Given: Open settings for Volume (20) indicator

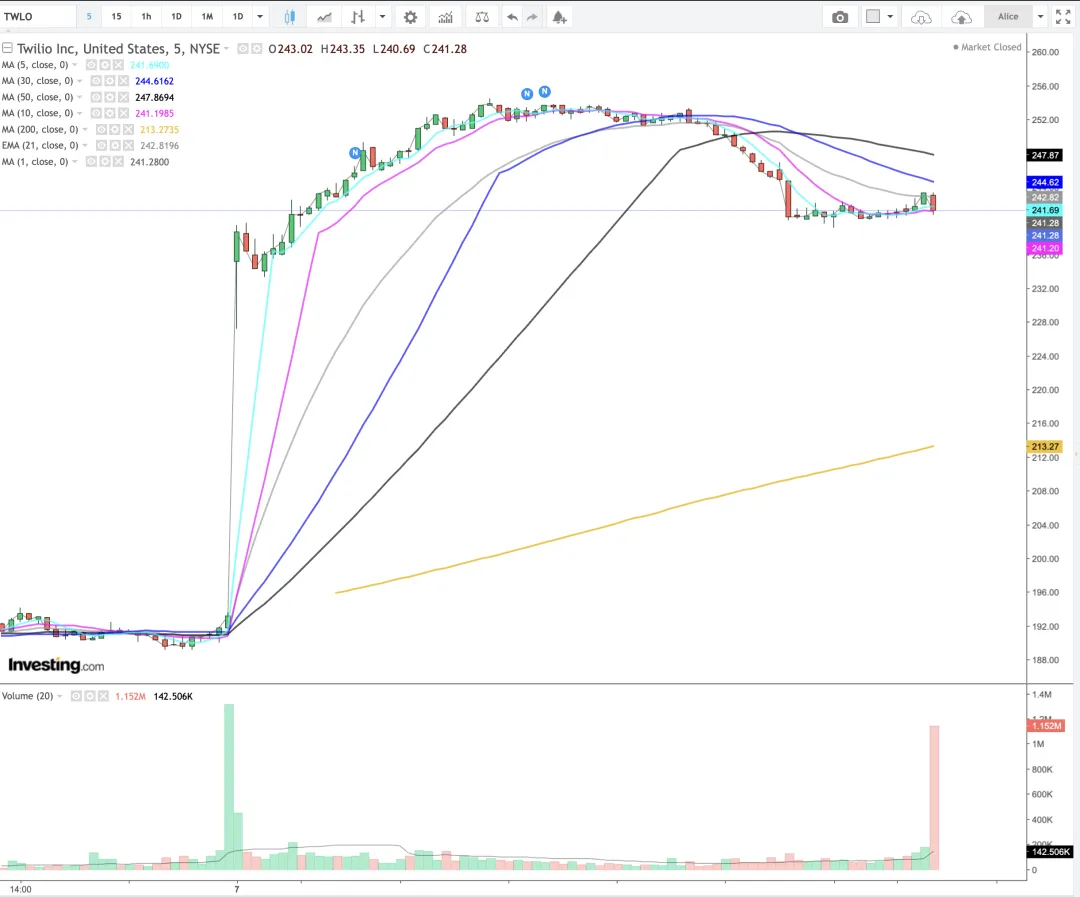Looking at the screenshot, I should [x=90, y=697].
